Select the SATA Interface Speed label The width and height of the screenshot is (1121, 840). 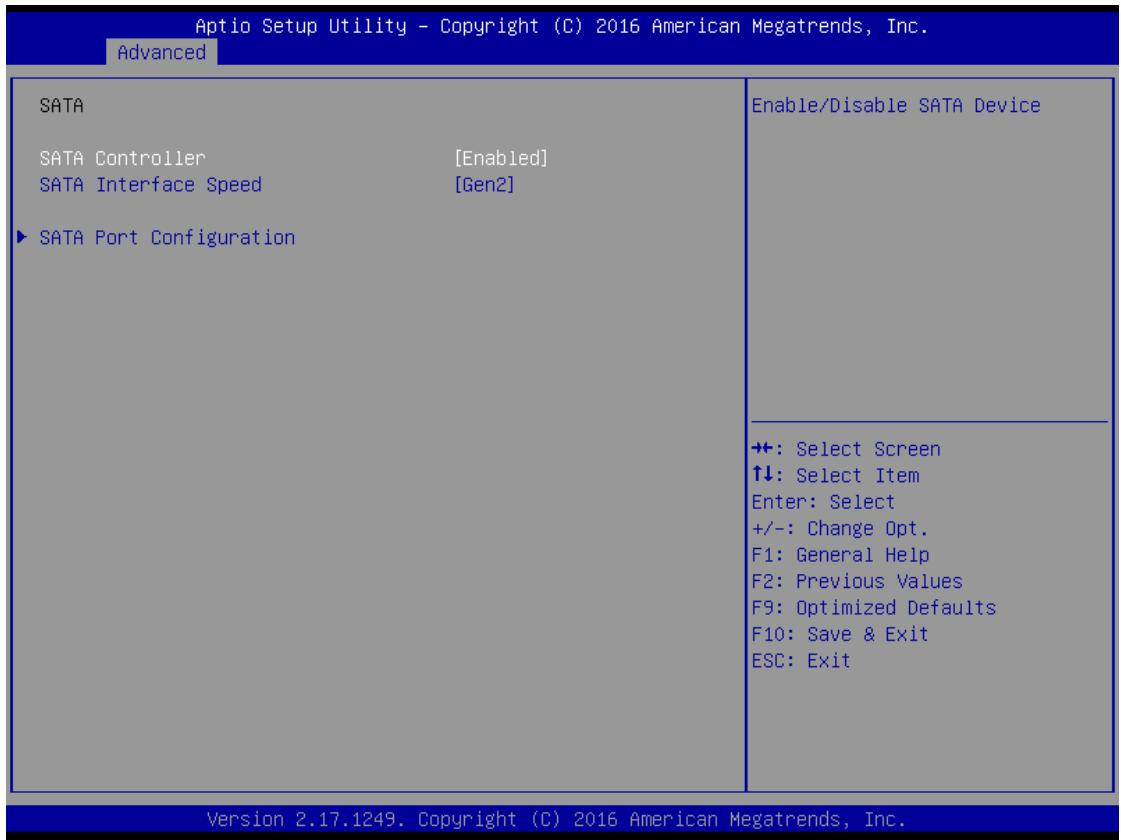click(150, 184)
